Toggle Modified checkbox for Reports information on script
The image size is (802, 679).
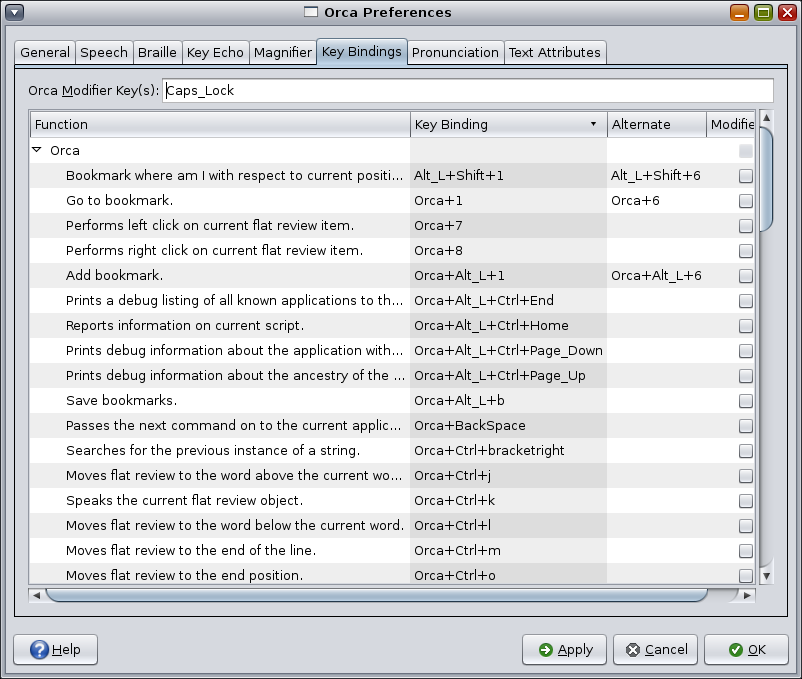[x=746, y=326]
